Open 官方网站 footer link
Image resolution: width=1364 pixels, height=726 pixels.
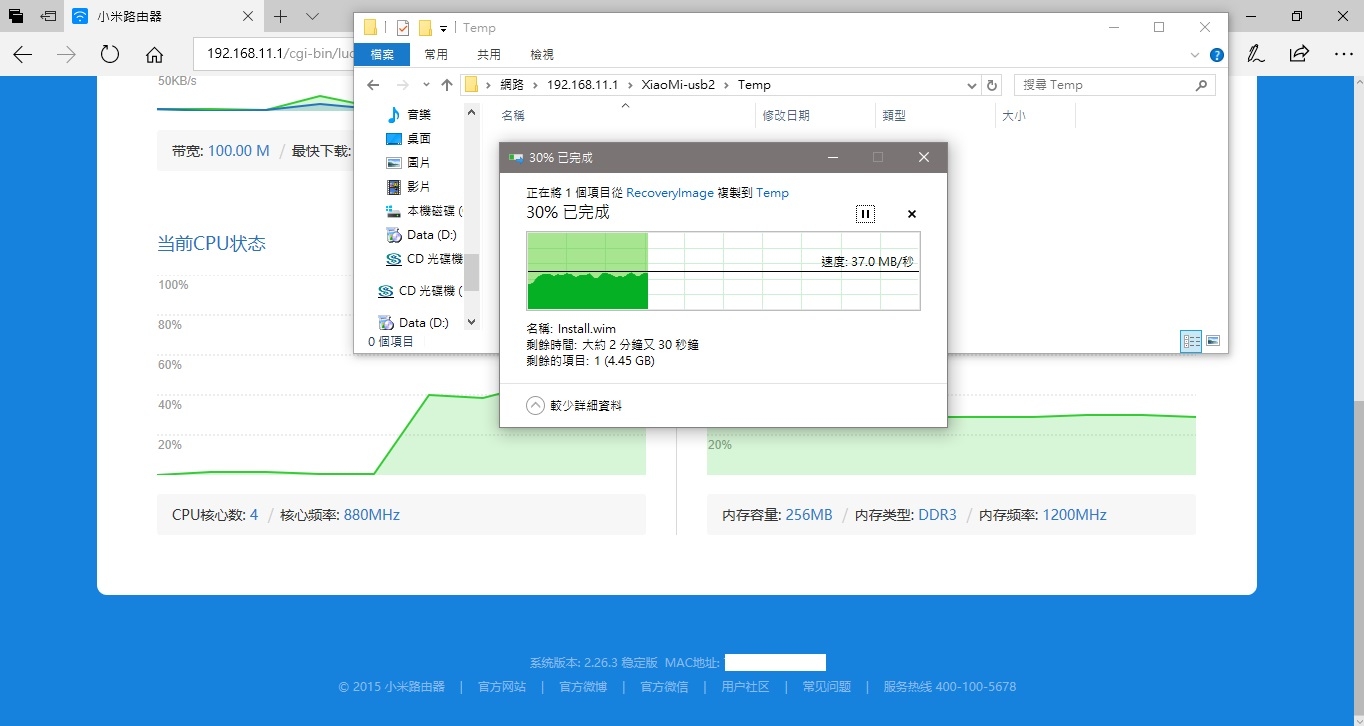coord(502,687)
